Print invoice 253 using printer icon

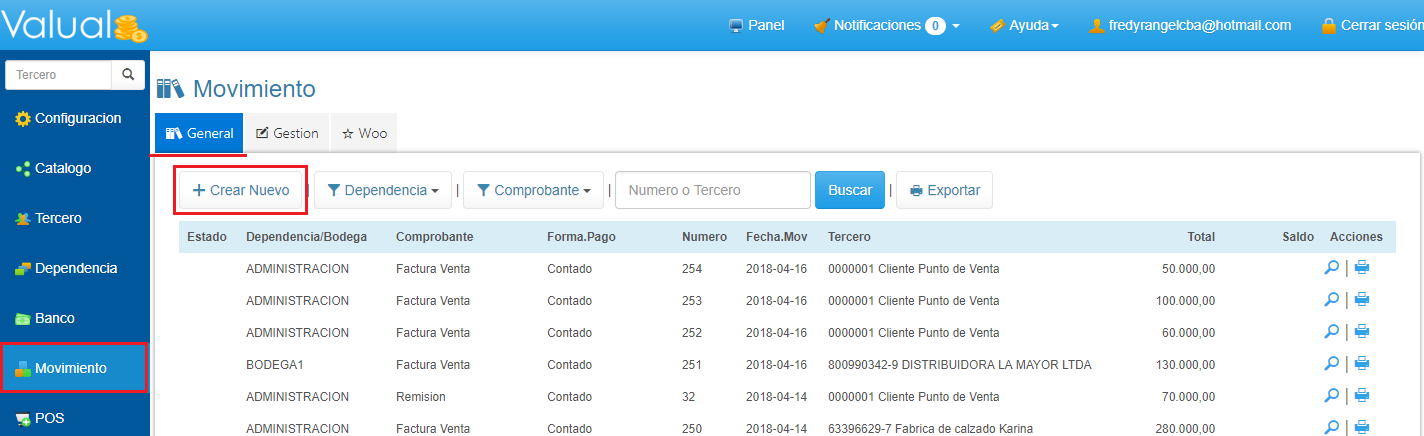[x=1362, y=299]
